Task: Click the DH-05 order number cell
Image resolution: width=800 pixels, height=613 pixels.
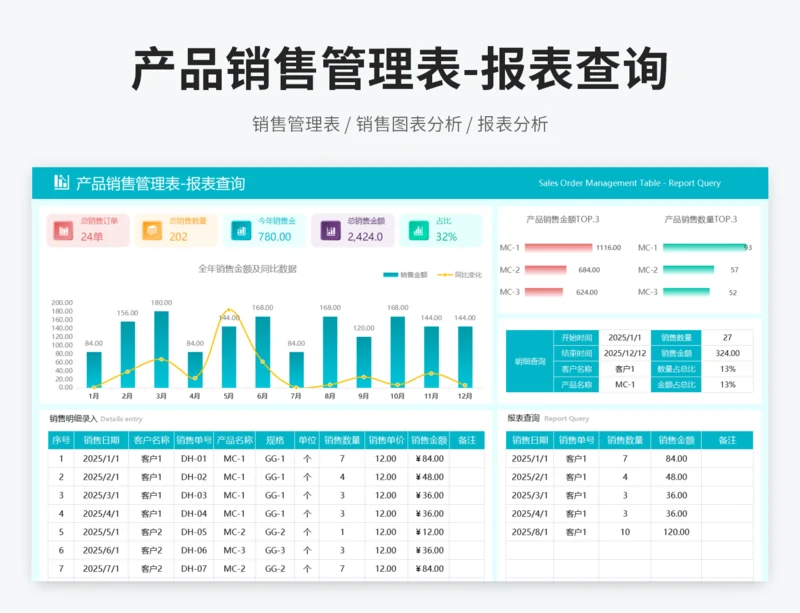Action: 194,532
